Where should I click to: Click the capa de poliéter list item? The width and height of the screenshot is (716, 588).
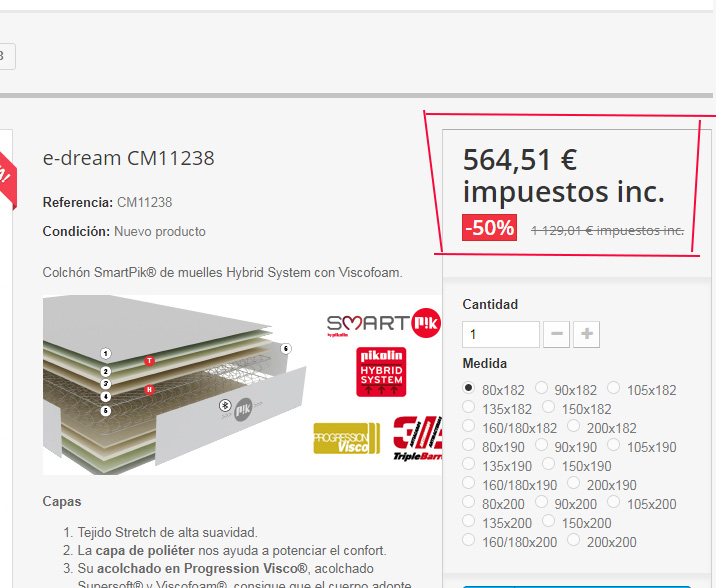pyautogui.click(x=232, y=551)
